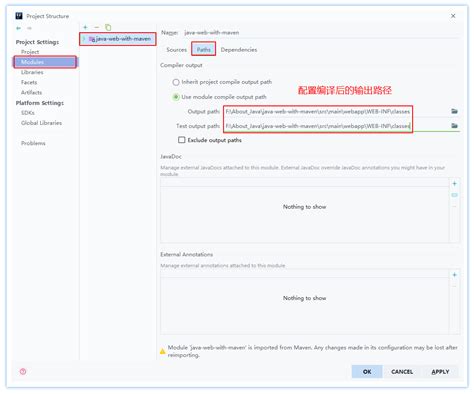Click the Output path text field
Image resolution: width=474 pixels, height=394 pixels.
(318, 111)
